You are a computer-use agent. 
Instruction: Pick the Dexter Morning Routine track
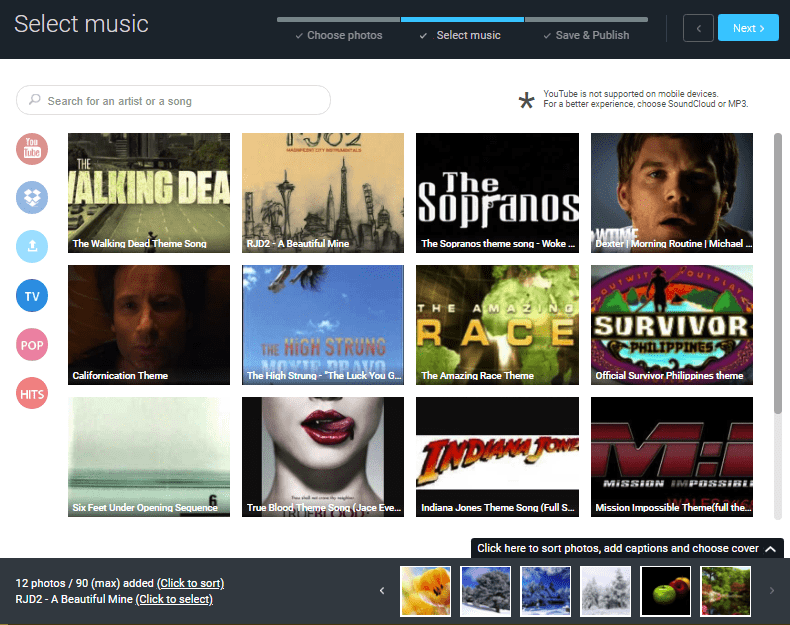pos(672,193)
